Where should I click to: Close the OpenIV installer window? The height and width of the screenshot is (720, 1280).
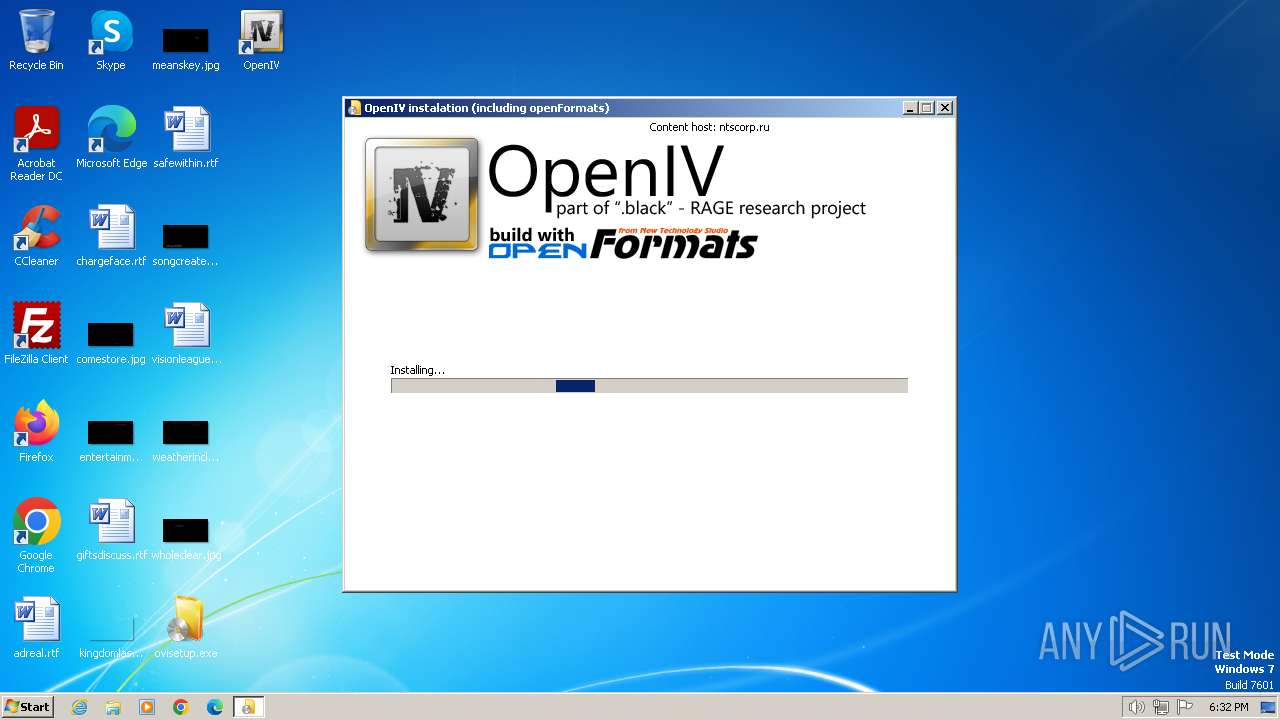(945, 108)
